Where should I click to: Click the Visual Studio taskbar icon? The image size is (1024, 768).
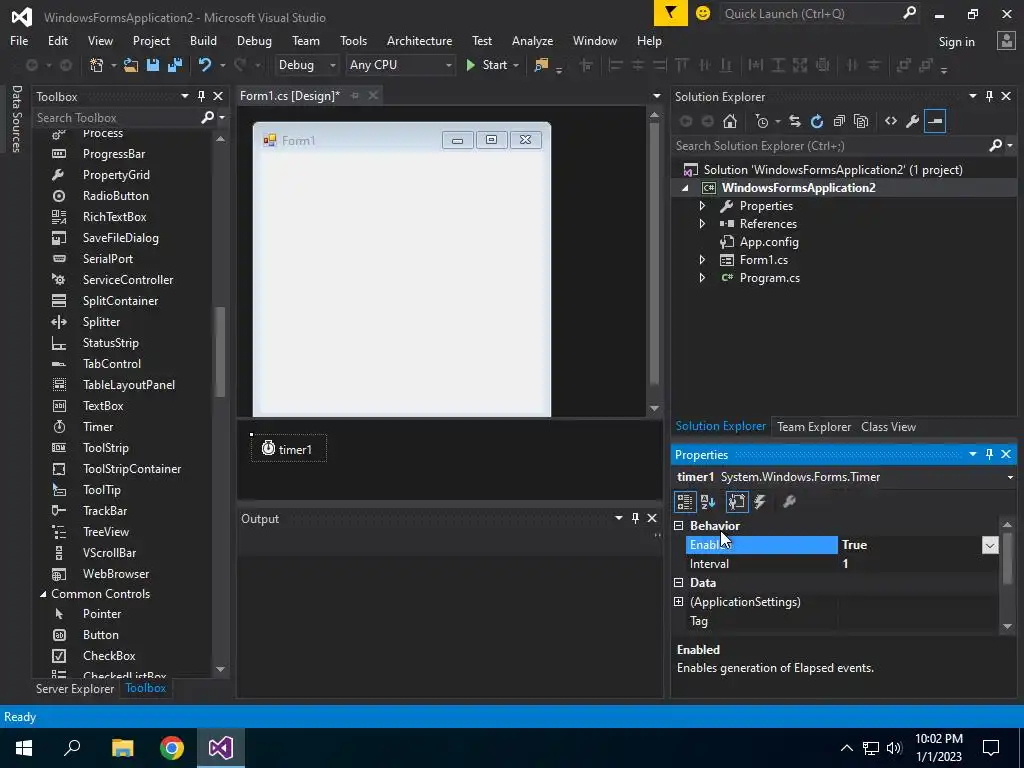[x=221, y=748]
